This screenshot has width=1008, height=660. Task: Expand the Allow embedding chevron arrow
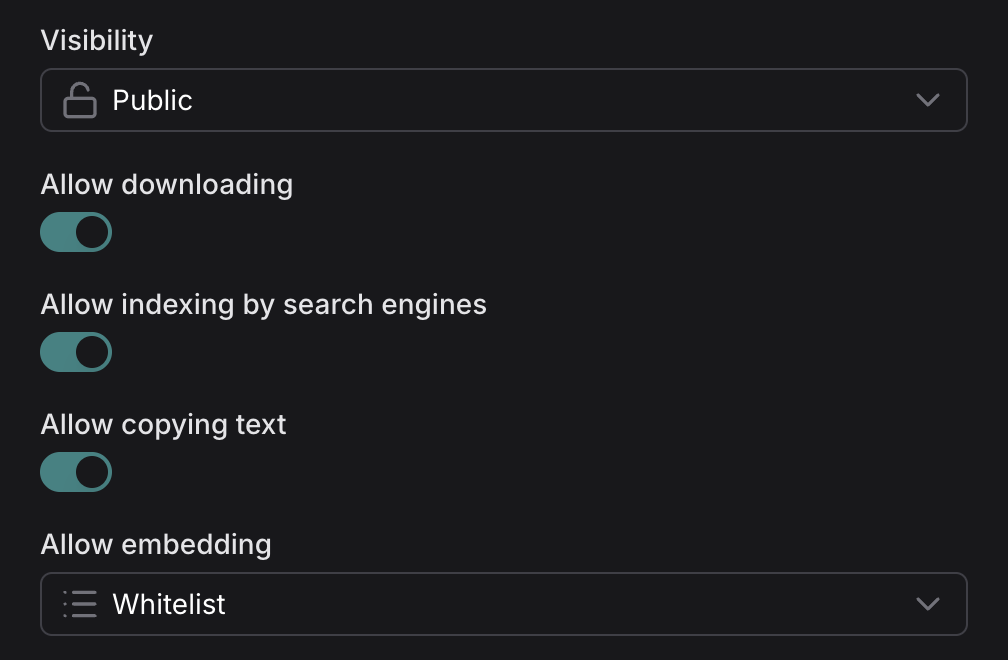(928, 604)
